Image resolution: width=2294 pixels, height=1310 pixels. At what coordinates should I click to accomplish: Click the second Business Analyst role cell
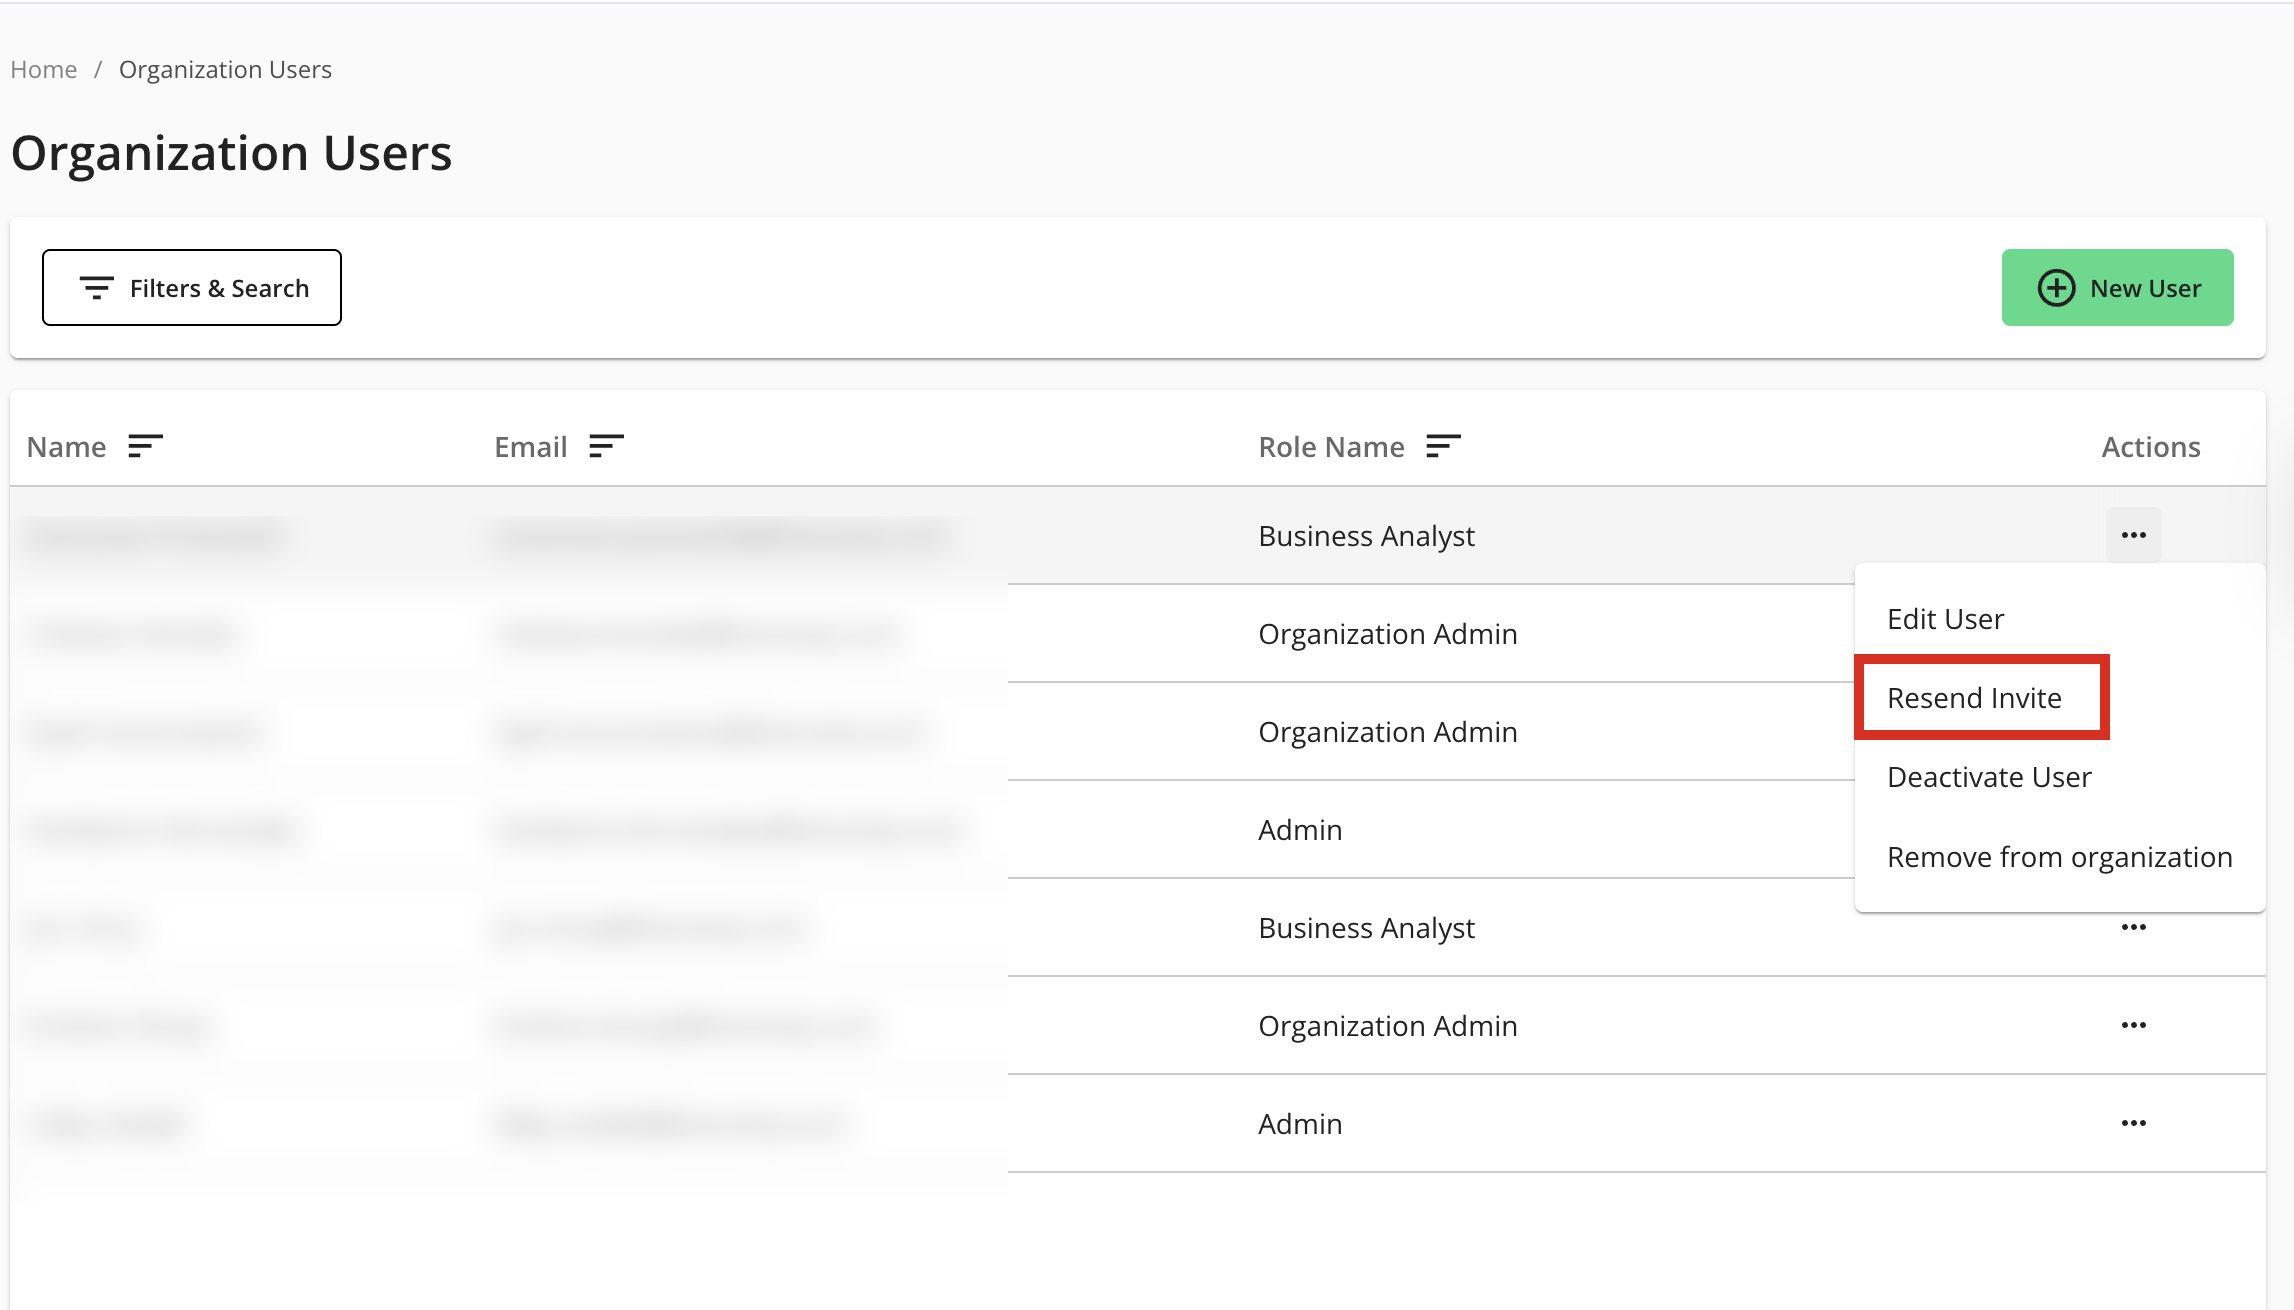pyautogui.click(x=1366, y=928)
